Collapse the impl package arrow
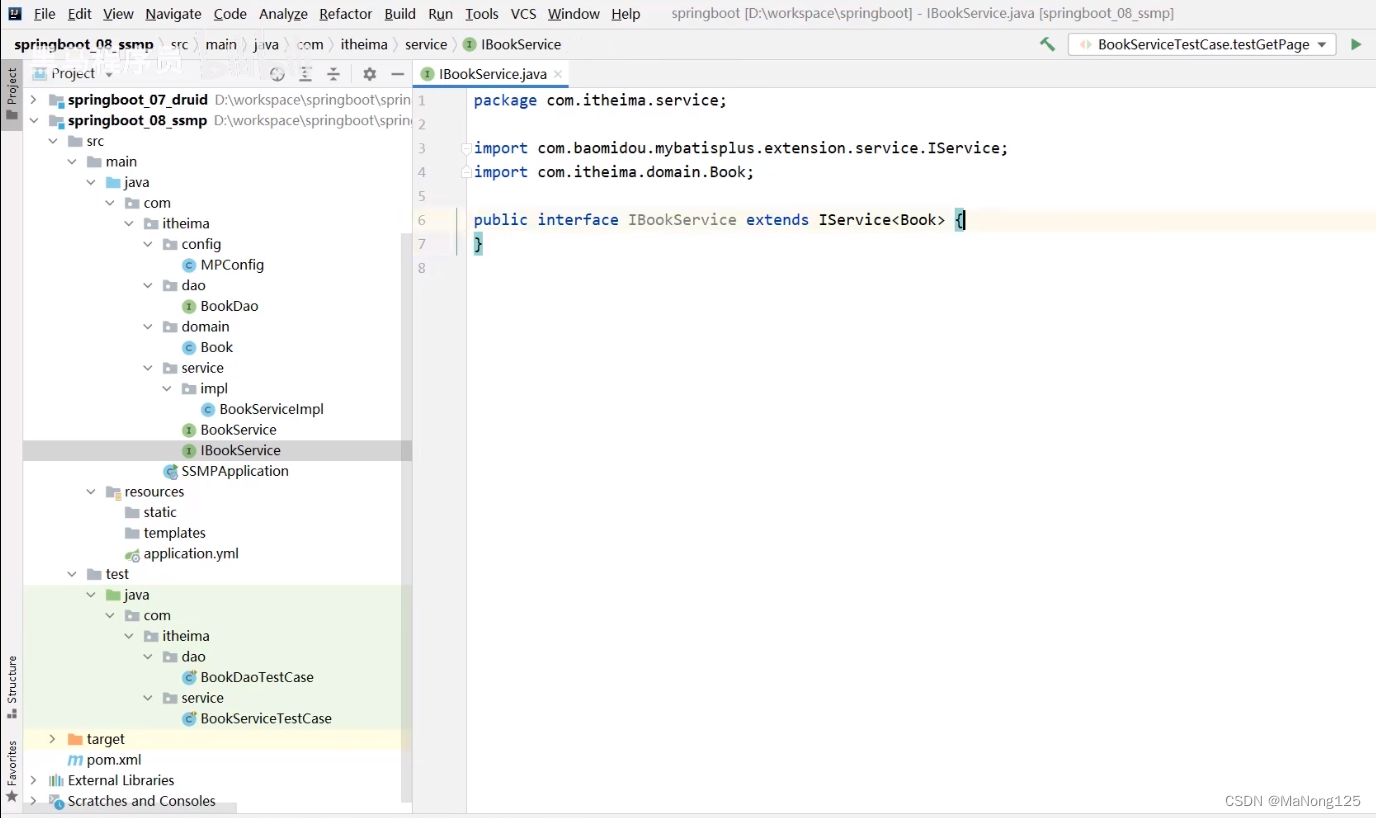 pyautogui.click(x=167, y=389)
